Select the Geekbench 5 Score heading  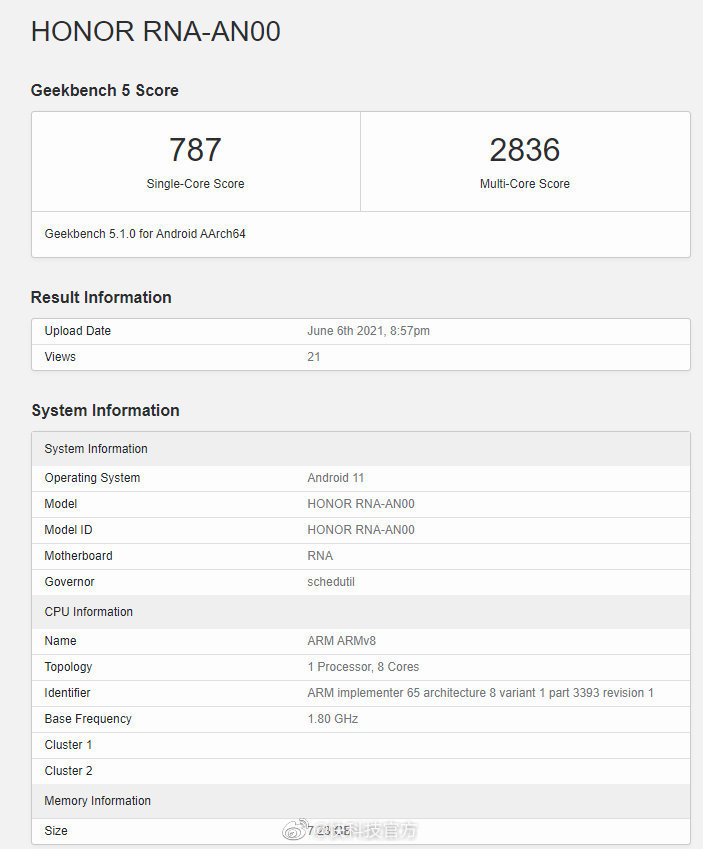tap(105, 90)
